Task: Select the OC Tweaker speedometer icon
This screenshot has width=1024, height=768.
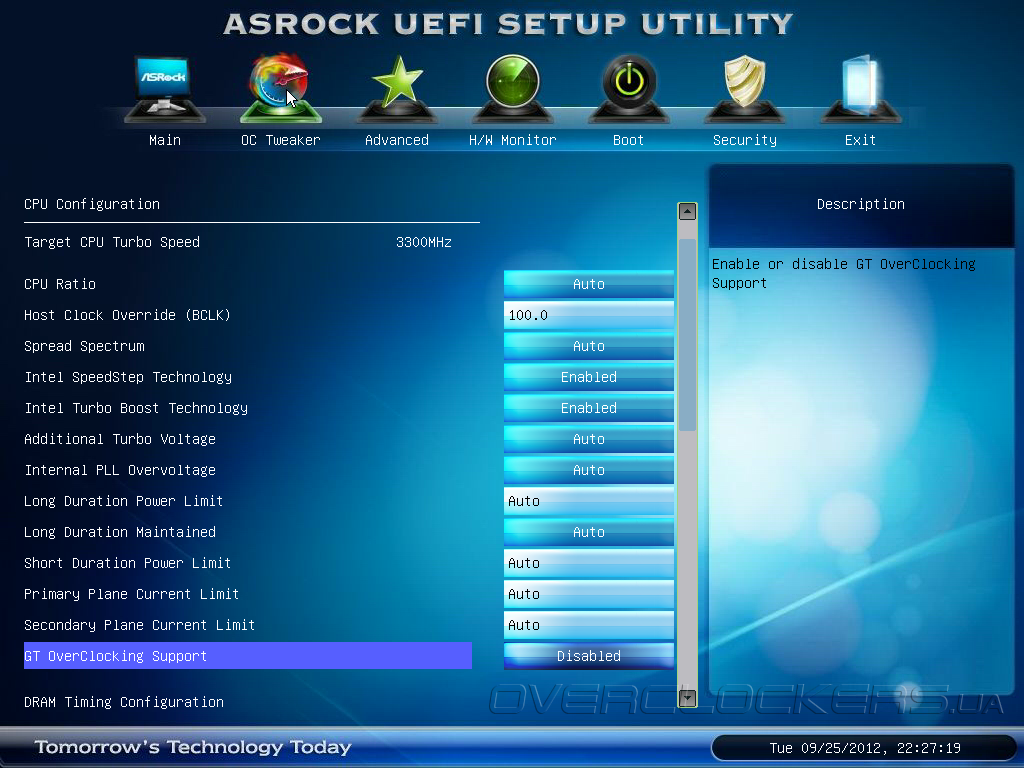Action: point(280,89)
